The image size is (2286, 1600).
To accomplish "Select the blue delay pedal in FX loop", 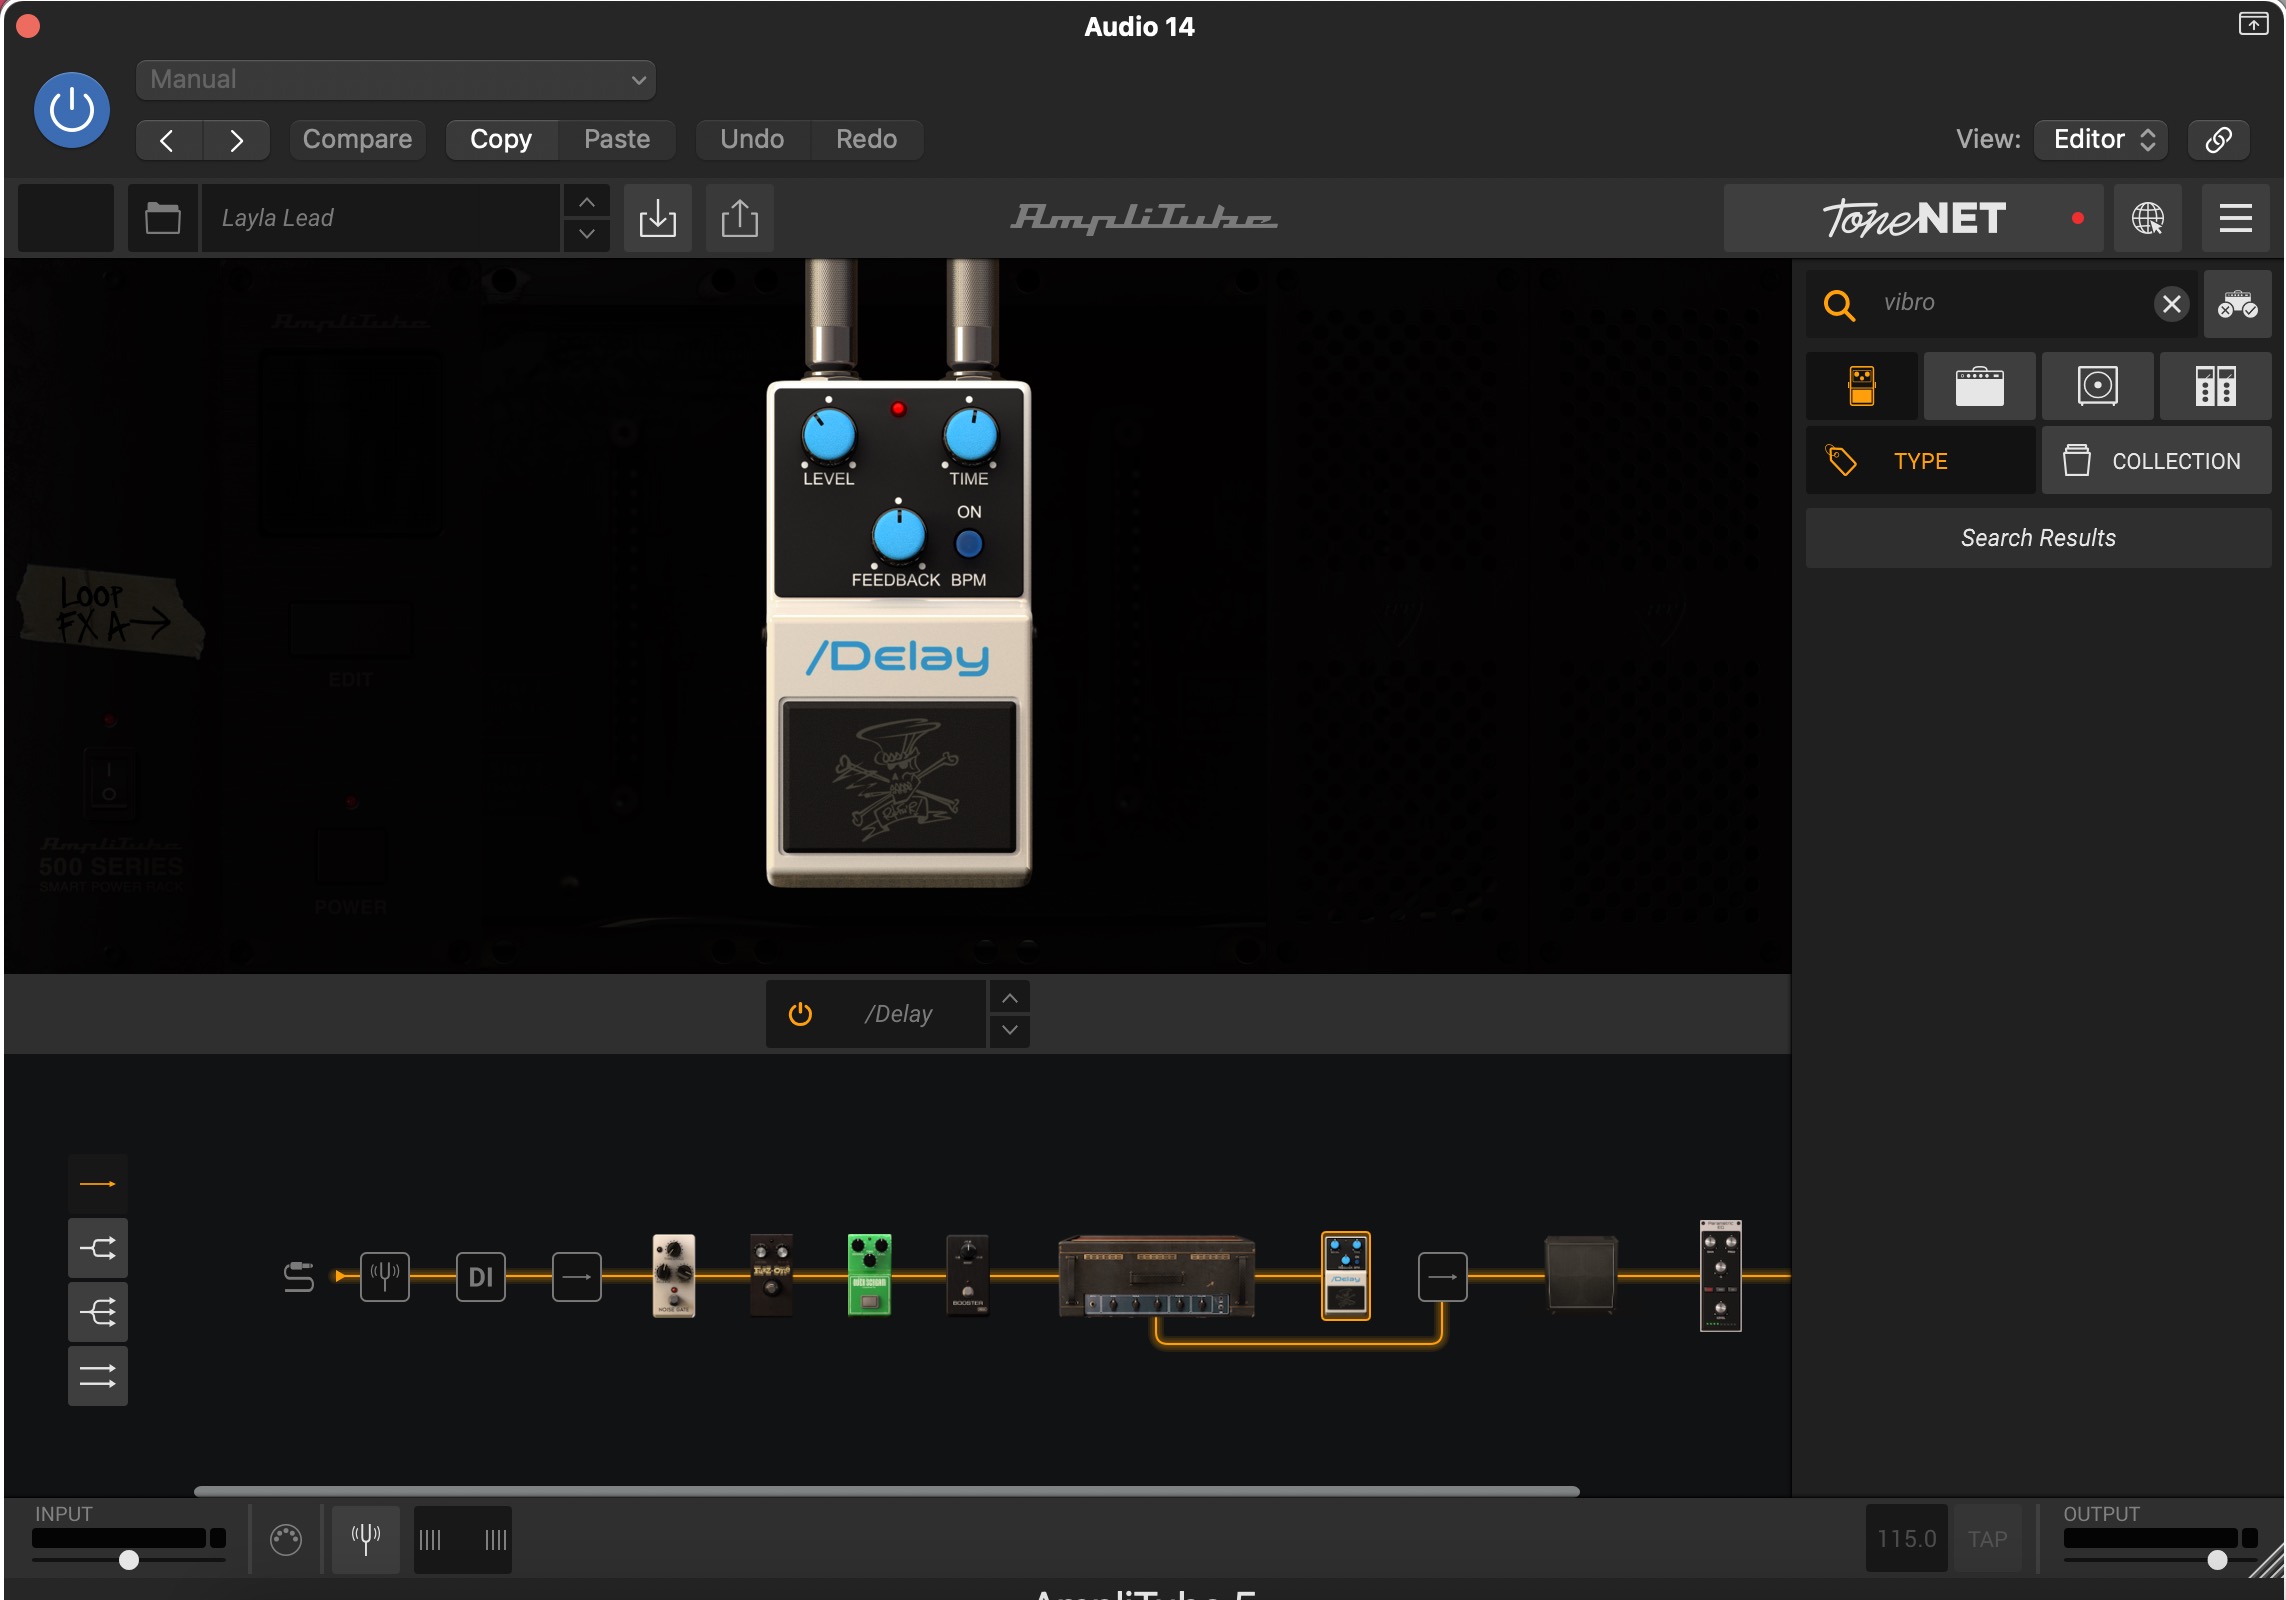I will [1346, 1276].
